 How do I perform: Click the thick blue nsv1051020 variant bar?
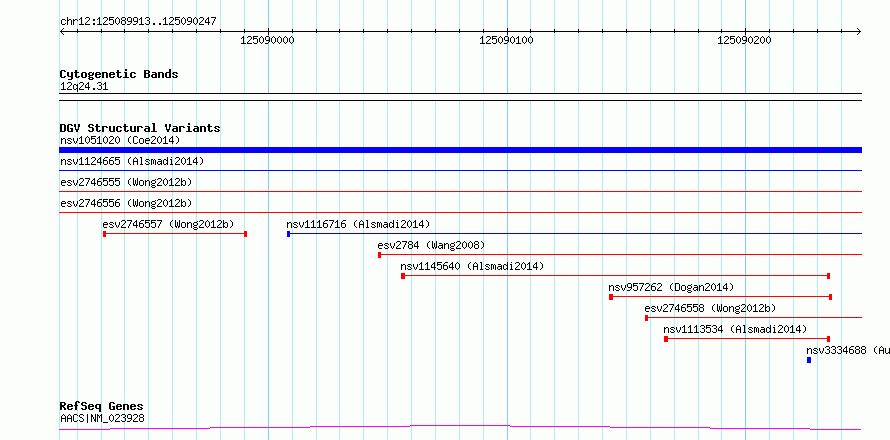click(x=460, y=150)
